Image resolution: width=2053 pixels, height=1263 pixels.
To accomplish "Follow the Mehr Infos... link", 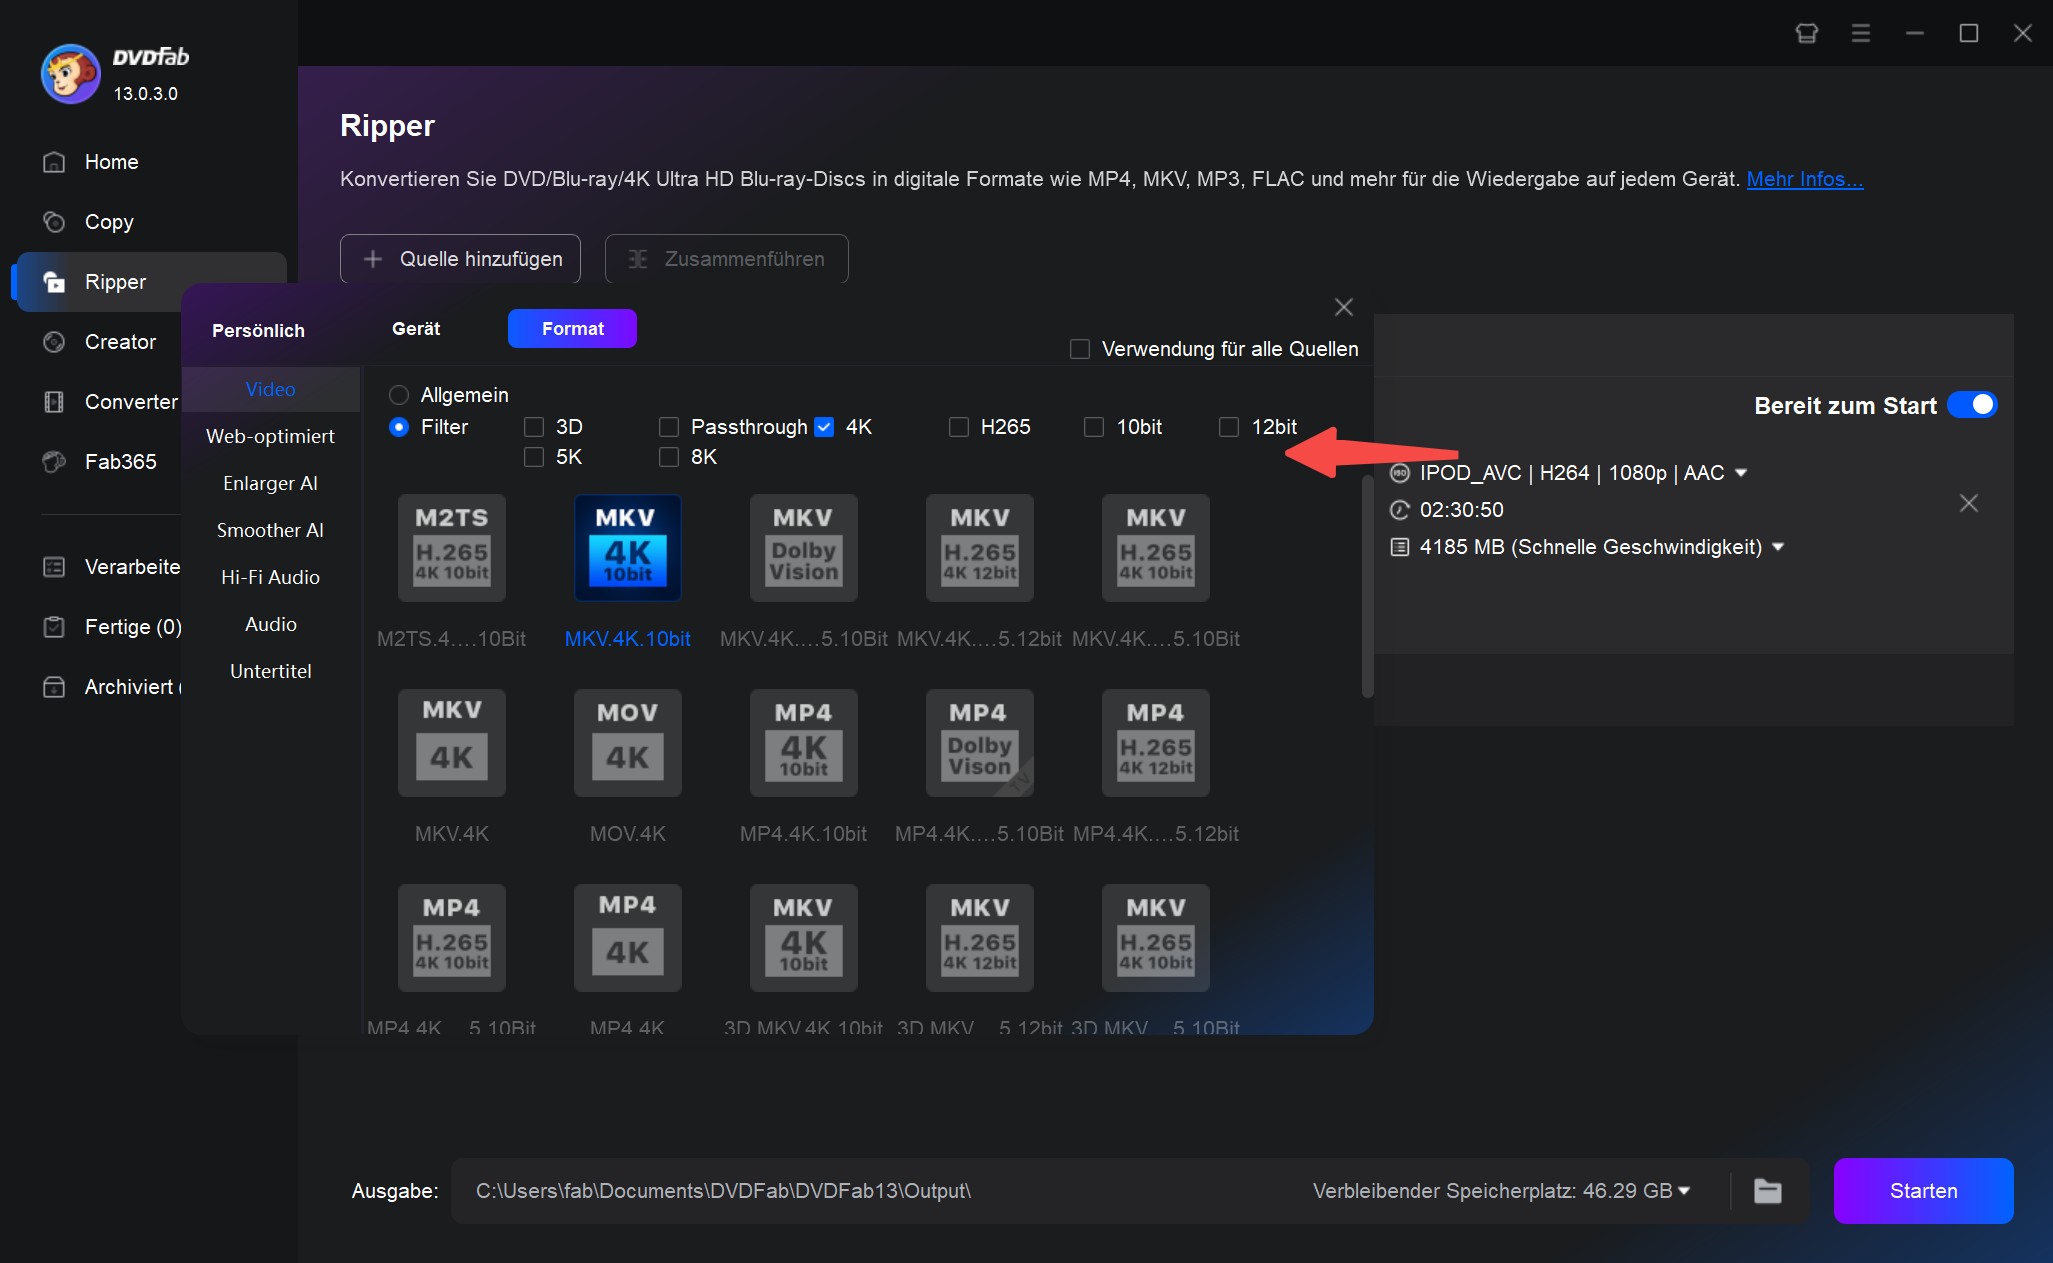I will [x=1804, y=179].
